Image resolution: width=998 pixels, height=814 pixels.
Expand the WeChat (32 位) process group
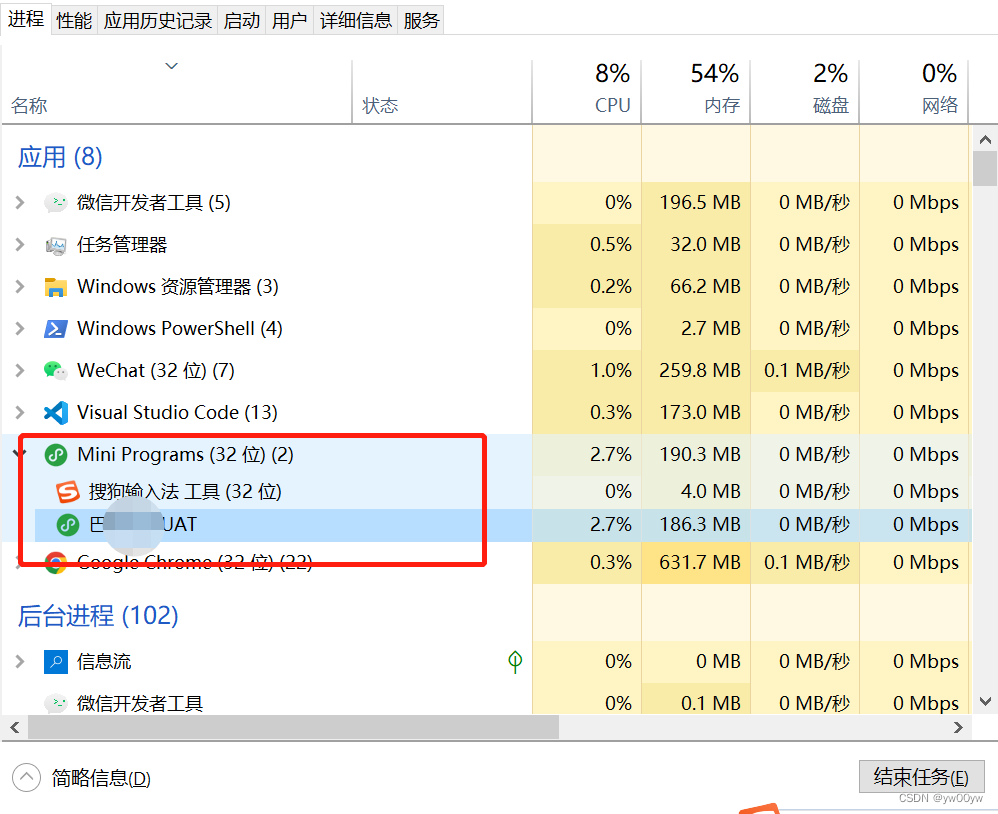tap(20, 370)
